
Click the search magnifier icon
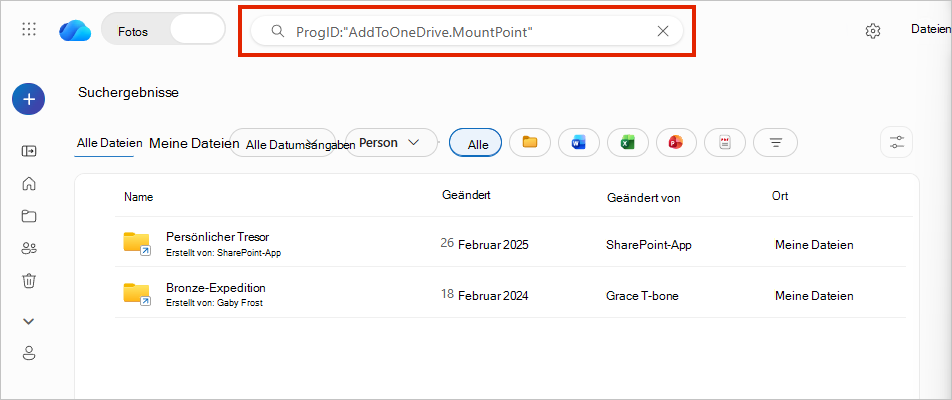(277, 31)
